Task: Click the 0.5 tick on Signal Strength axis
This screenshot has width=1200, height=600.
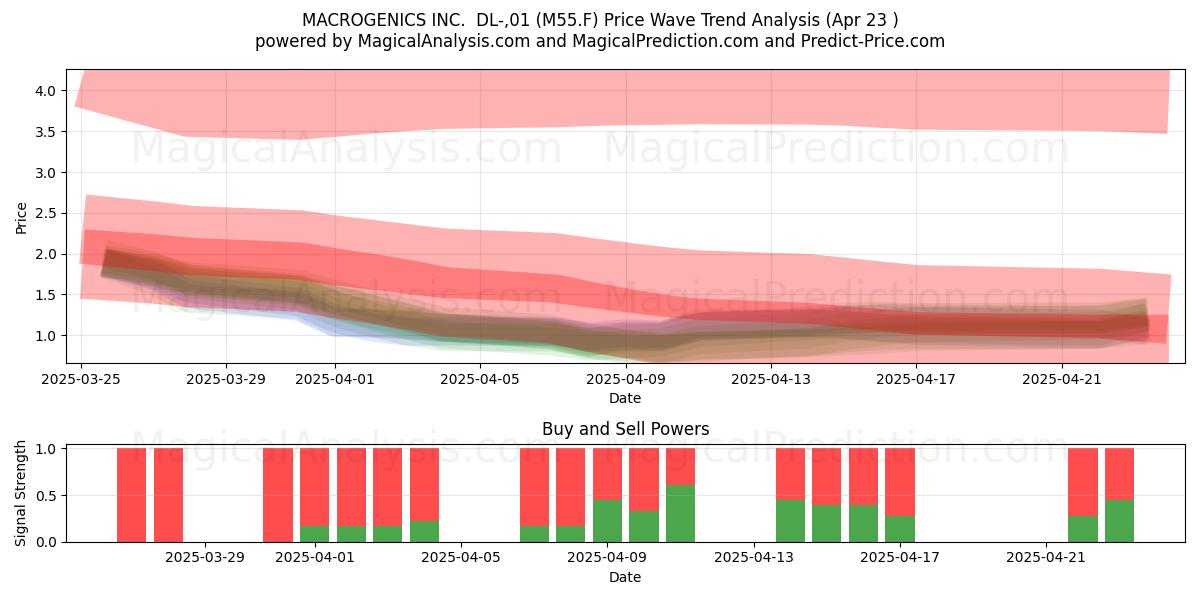Action: pyautogui.click(x=44, y=495)
